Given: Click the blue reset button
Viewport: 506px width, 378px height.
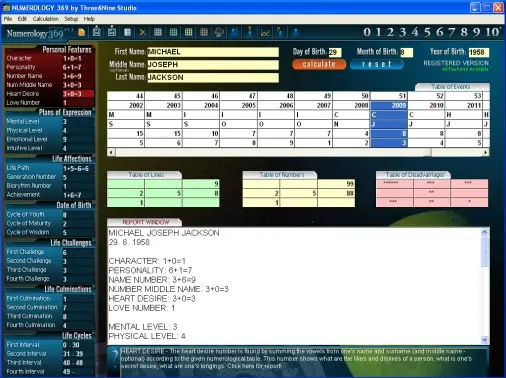Looking at the screenshot, I should pyautogui.click(x=377, y=64).
